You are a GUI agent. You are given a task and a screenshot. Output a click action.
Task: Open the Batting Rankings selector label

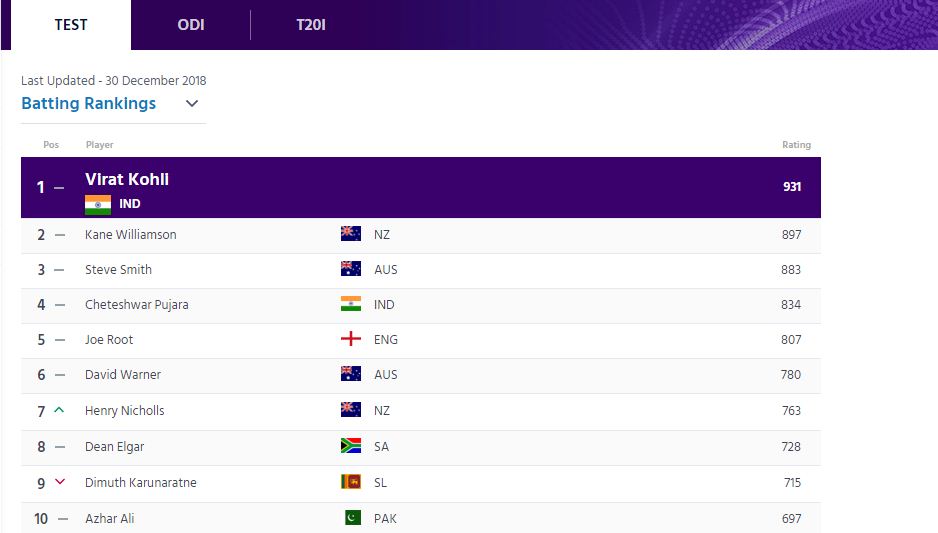pyautogui.click(x=89, y=103)
